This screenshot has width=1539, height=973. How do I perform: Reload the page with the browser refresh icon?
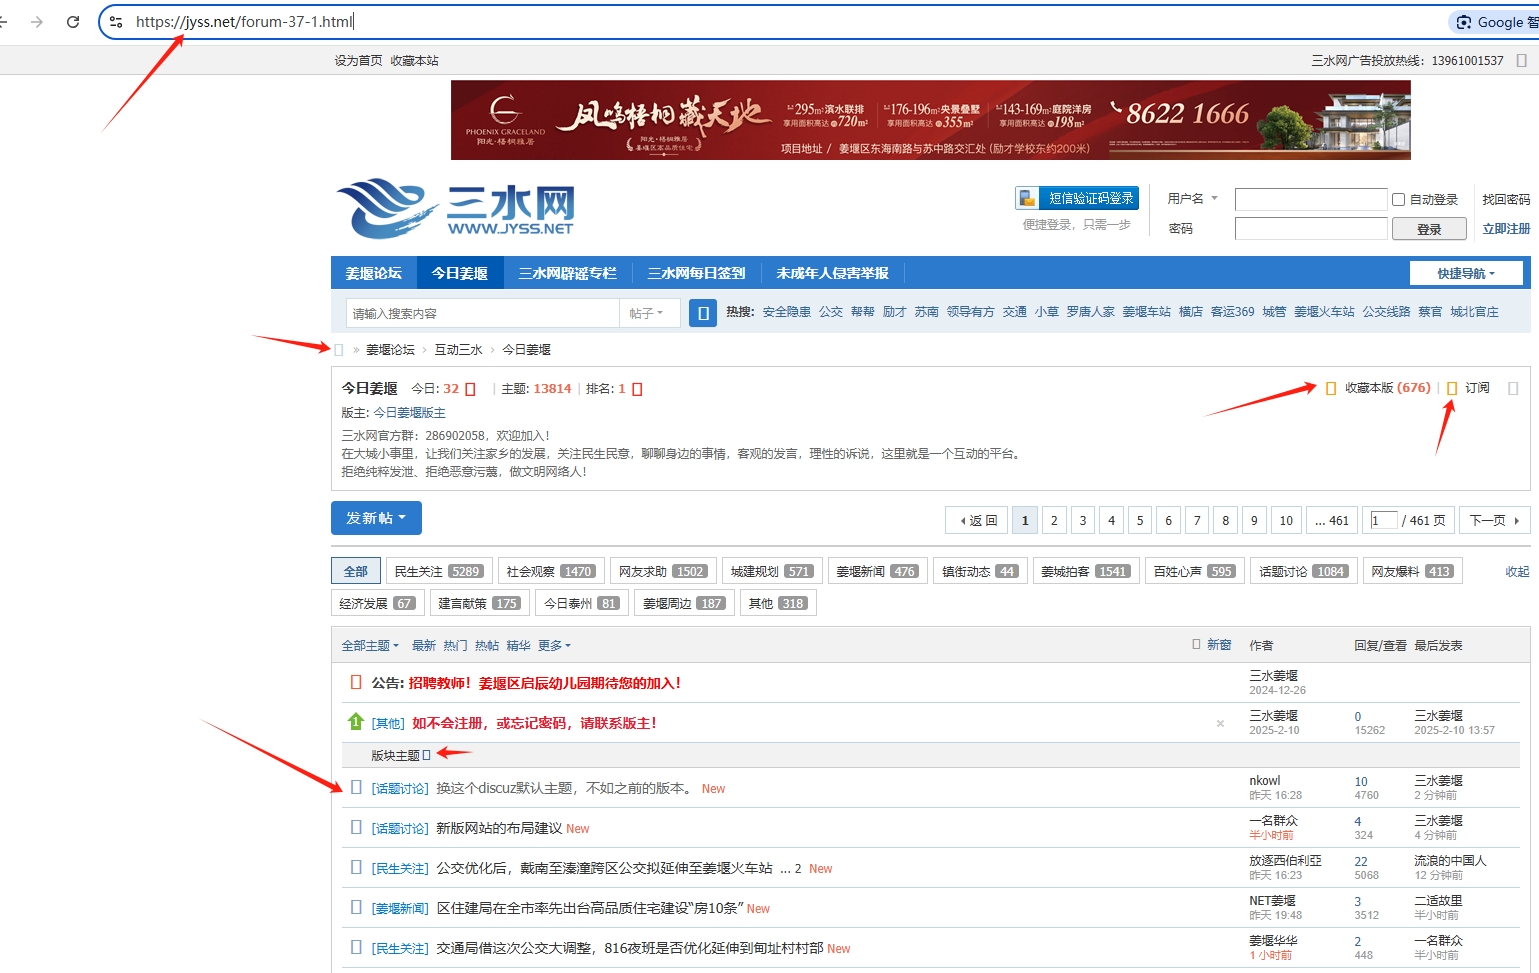coord(72,22)
